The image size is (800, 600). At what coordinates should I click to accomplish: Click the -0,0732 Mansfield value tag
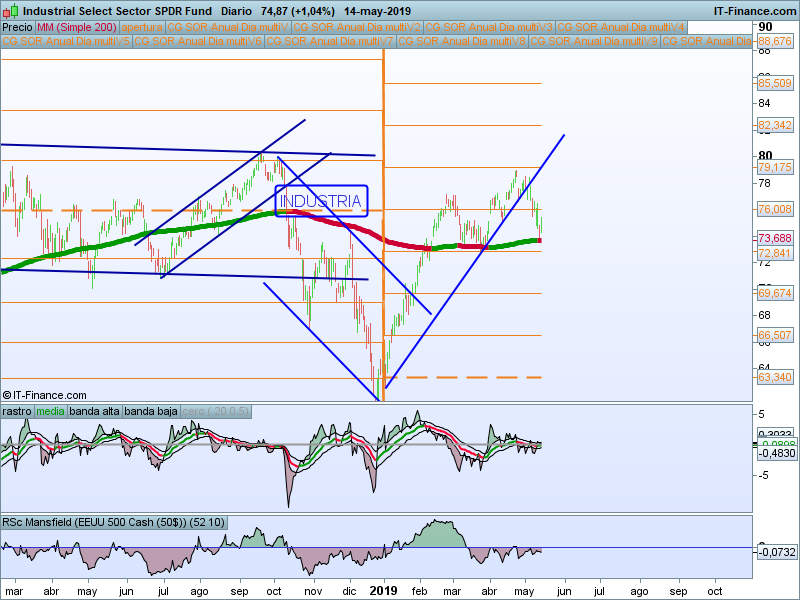777,552
